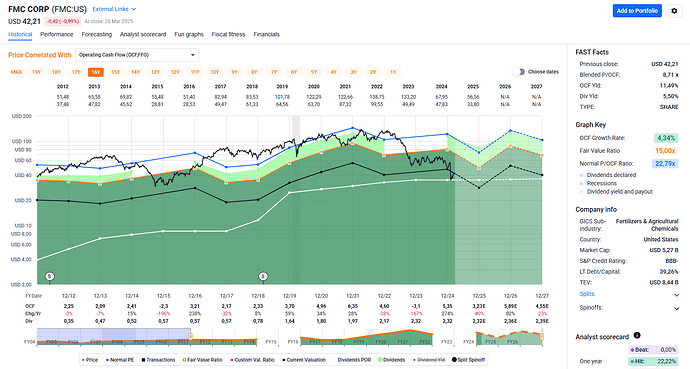Open the External Links dropdown
Viewport: 690px width, 369px height.
[114, 9]
